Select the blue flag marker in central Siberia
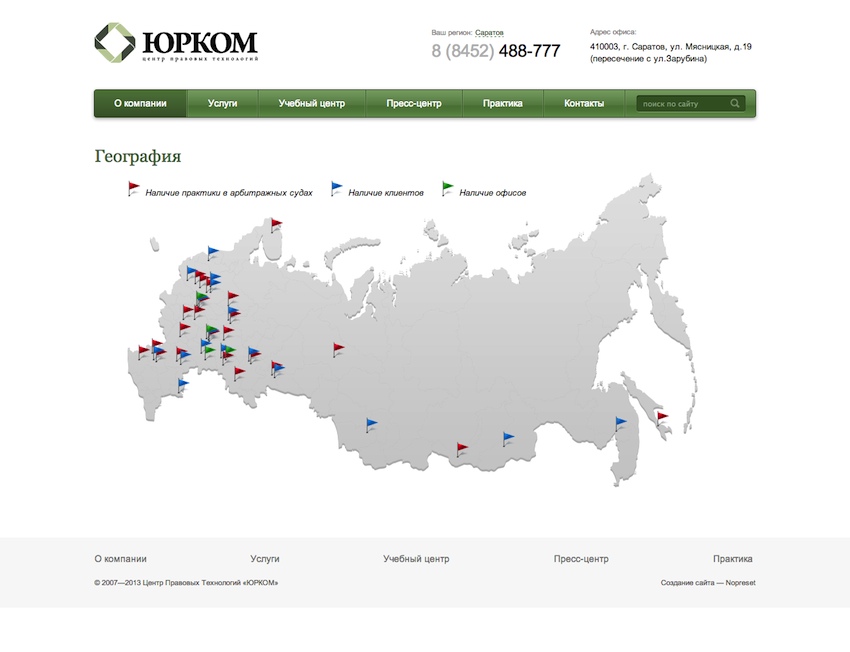Screen dimensions: 850x652 click(x=370, y=421)
